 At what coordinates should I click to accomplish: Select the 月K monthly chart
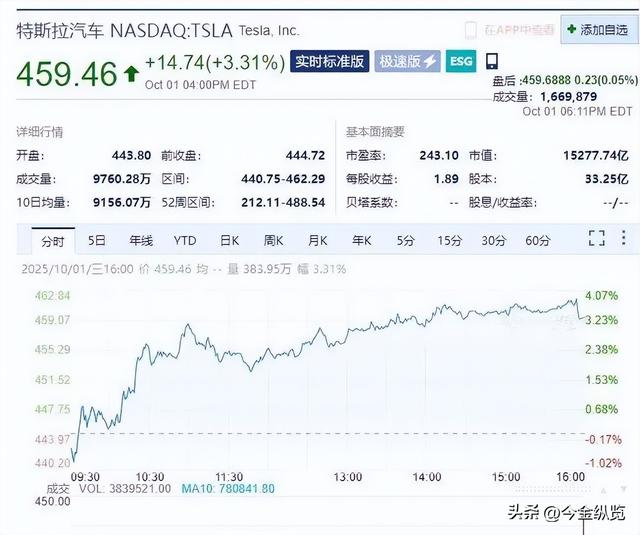point(317,240)
